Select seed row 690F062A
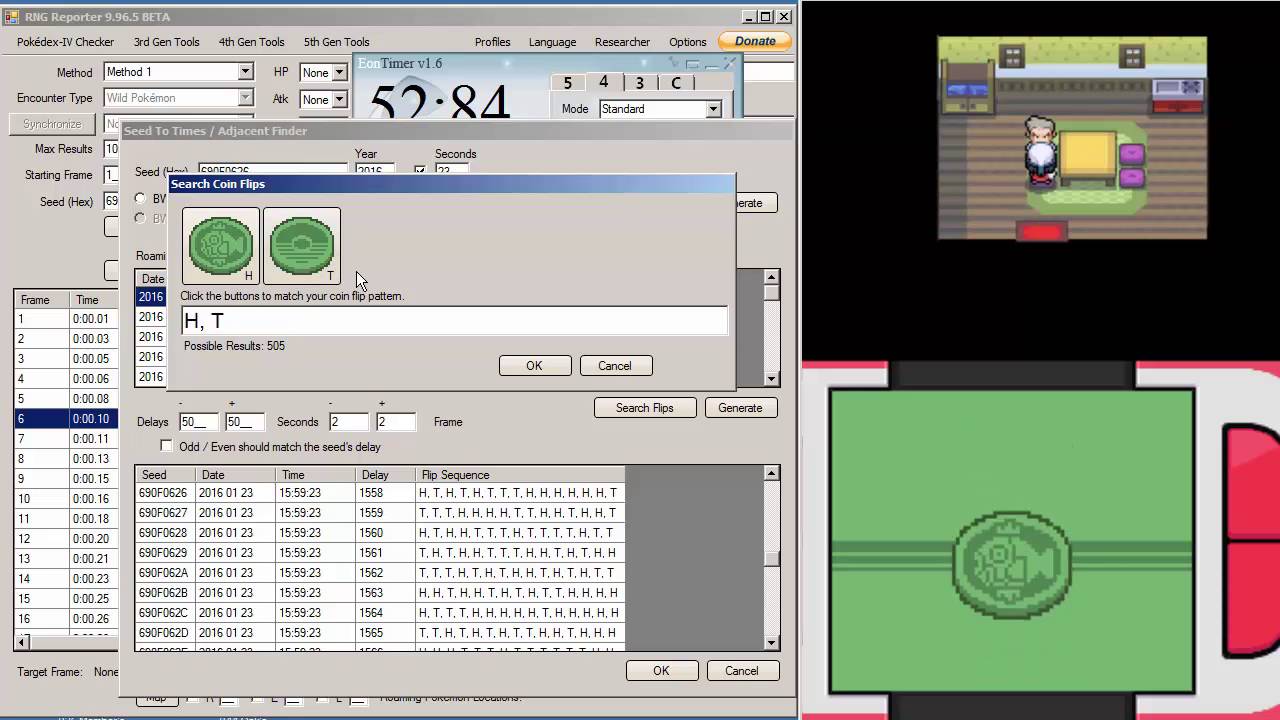This screenshot has height=720, width=1280. click(x=380, y=573)
